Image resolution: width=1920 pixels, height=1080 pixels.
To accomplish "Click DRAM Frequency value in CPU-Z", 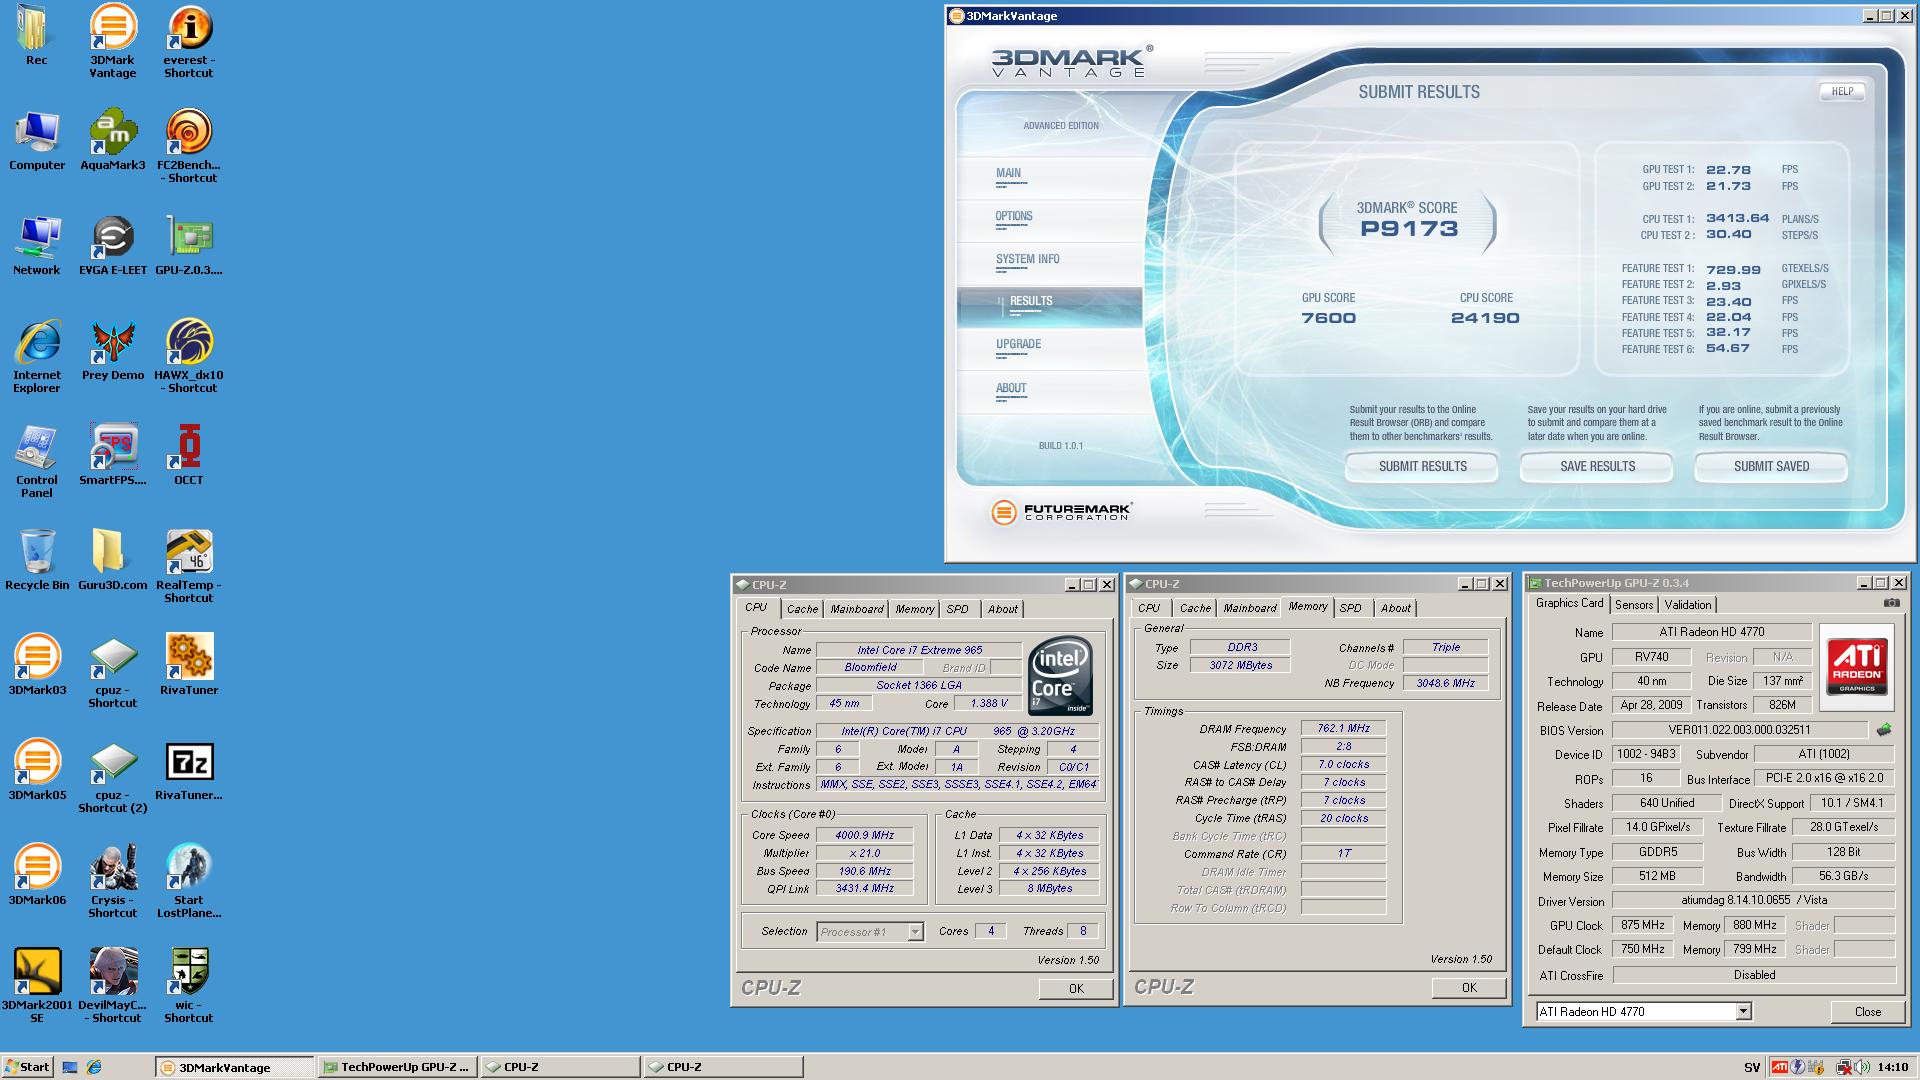I will [1343, 728].
